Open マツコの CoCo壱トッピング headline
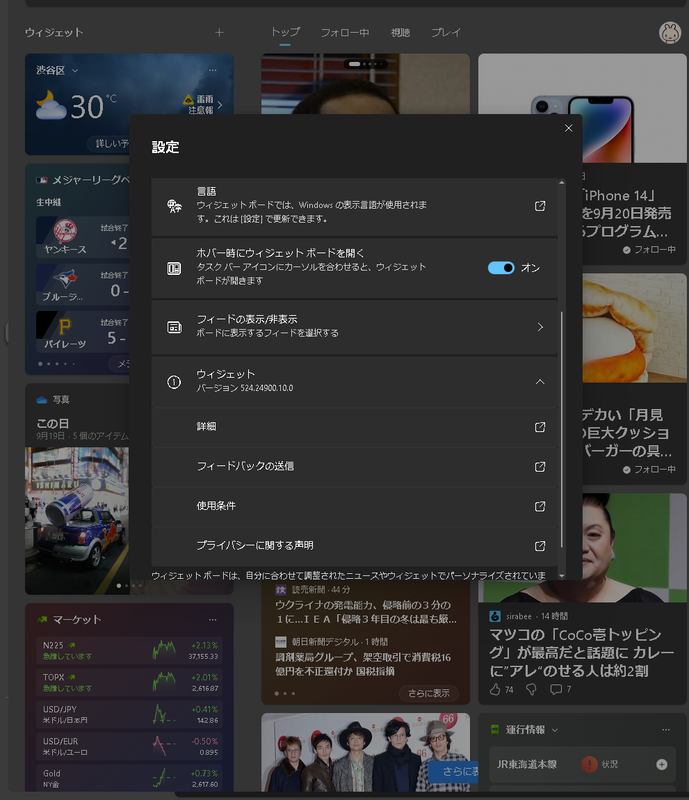 click(582, 653)
